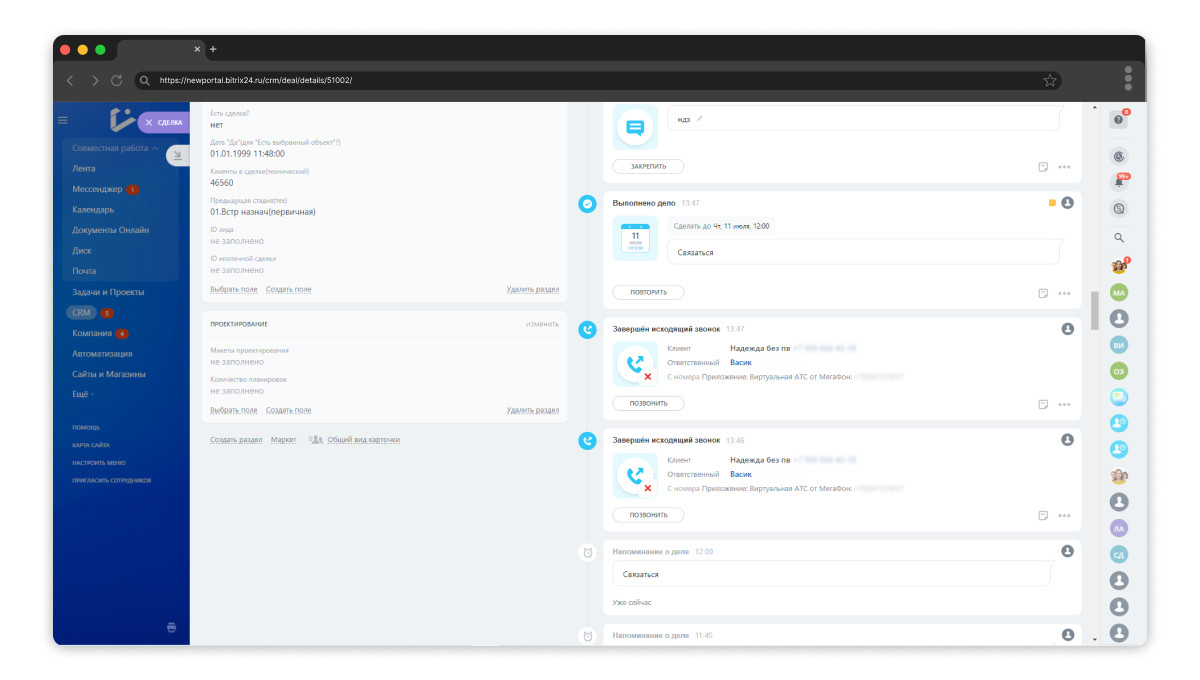Click ПОЗВОНИТЬ in the 13:47 call card

648,404
